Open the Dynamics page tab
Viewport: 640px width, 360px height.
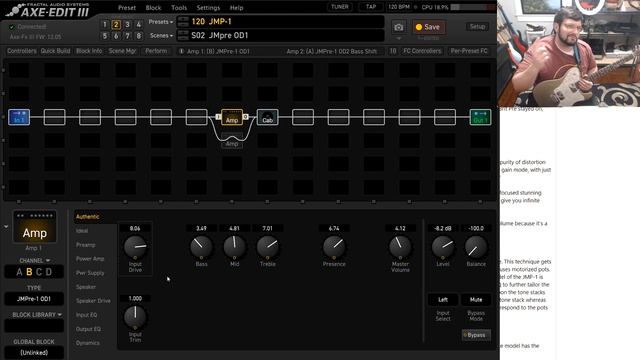(x=88, y=343)
